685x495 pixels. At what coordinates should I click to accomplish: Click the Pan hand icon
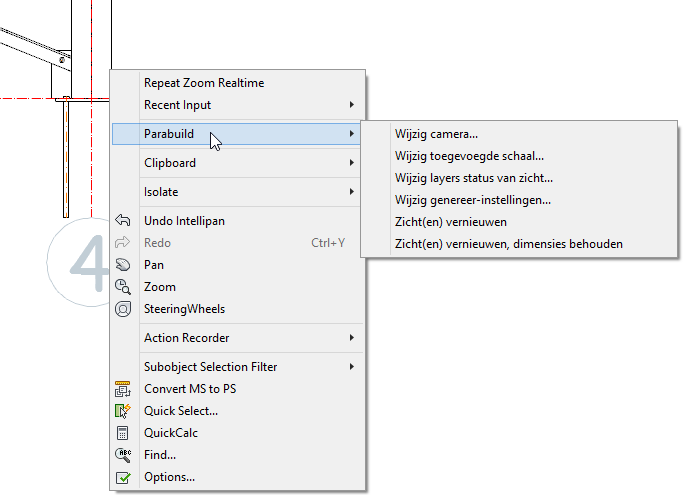[x=123, y=265]
